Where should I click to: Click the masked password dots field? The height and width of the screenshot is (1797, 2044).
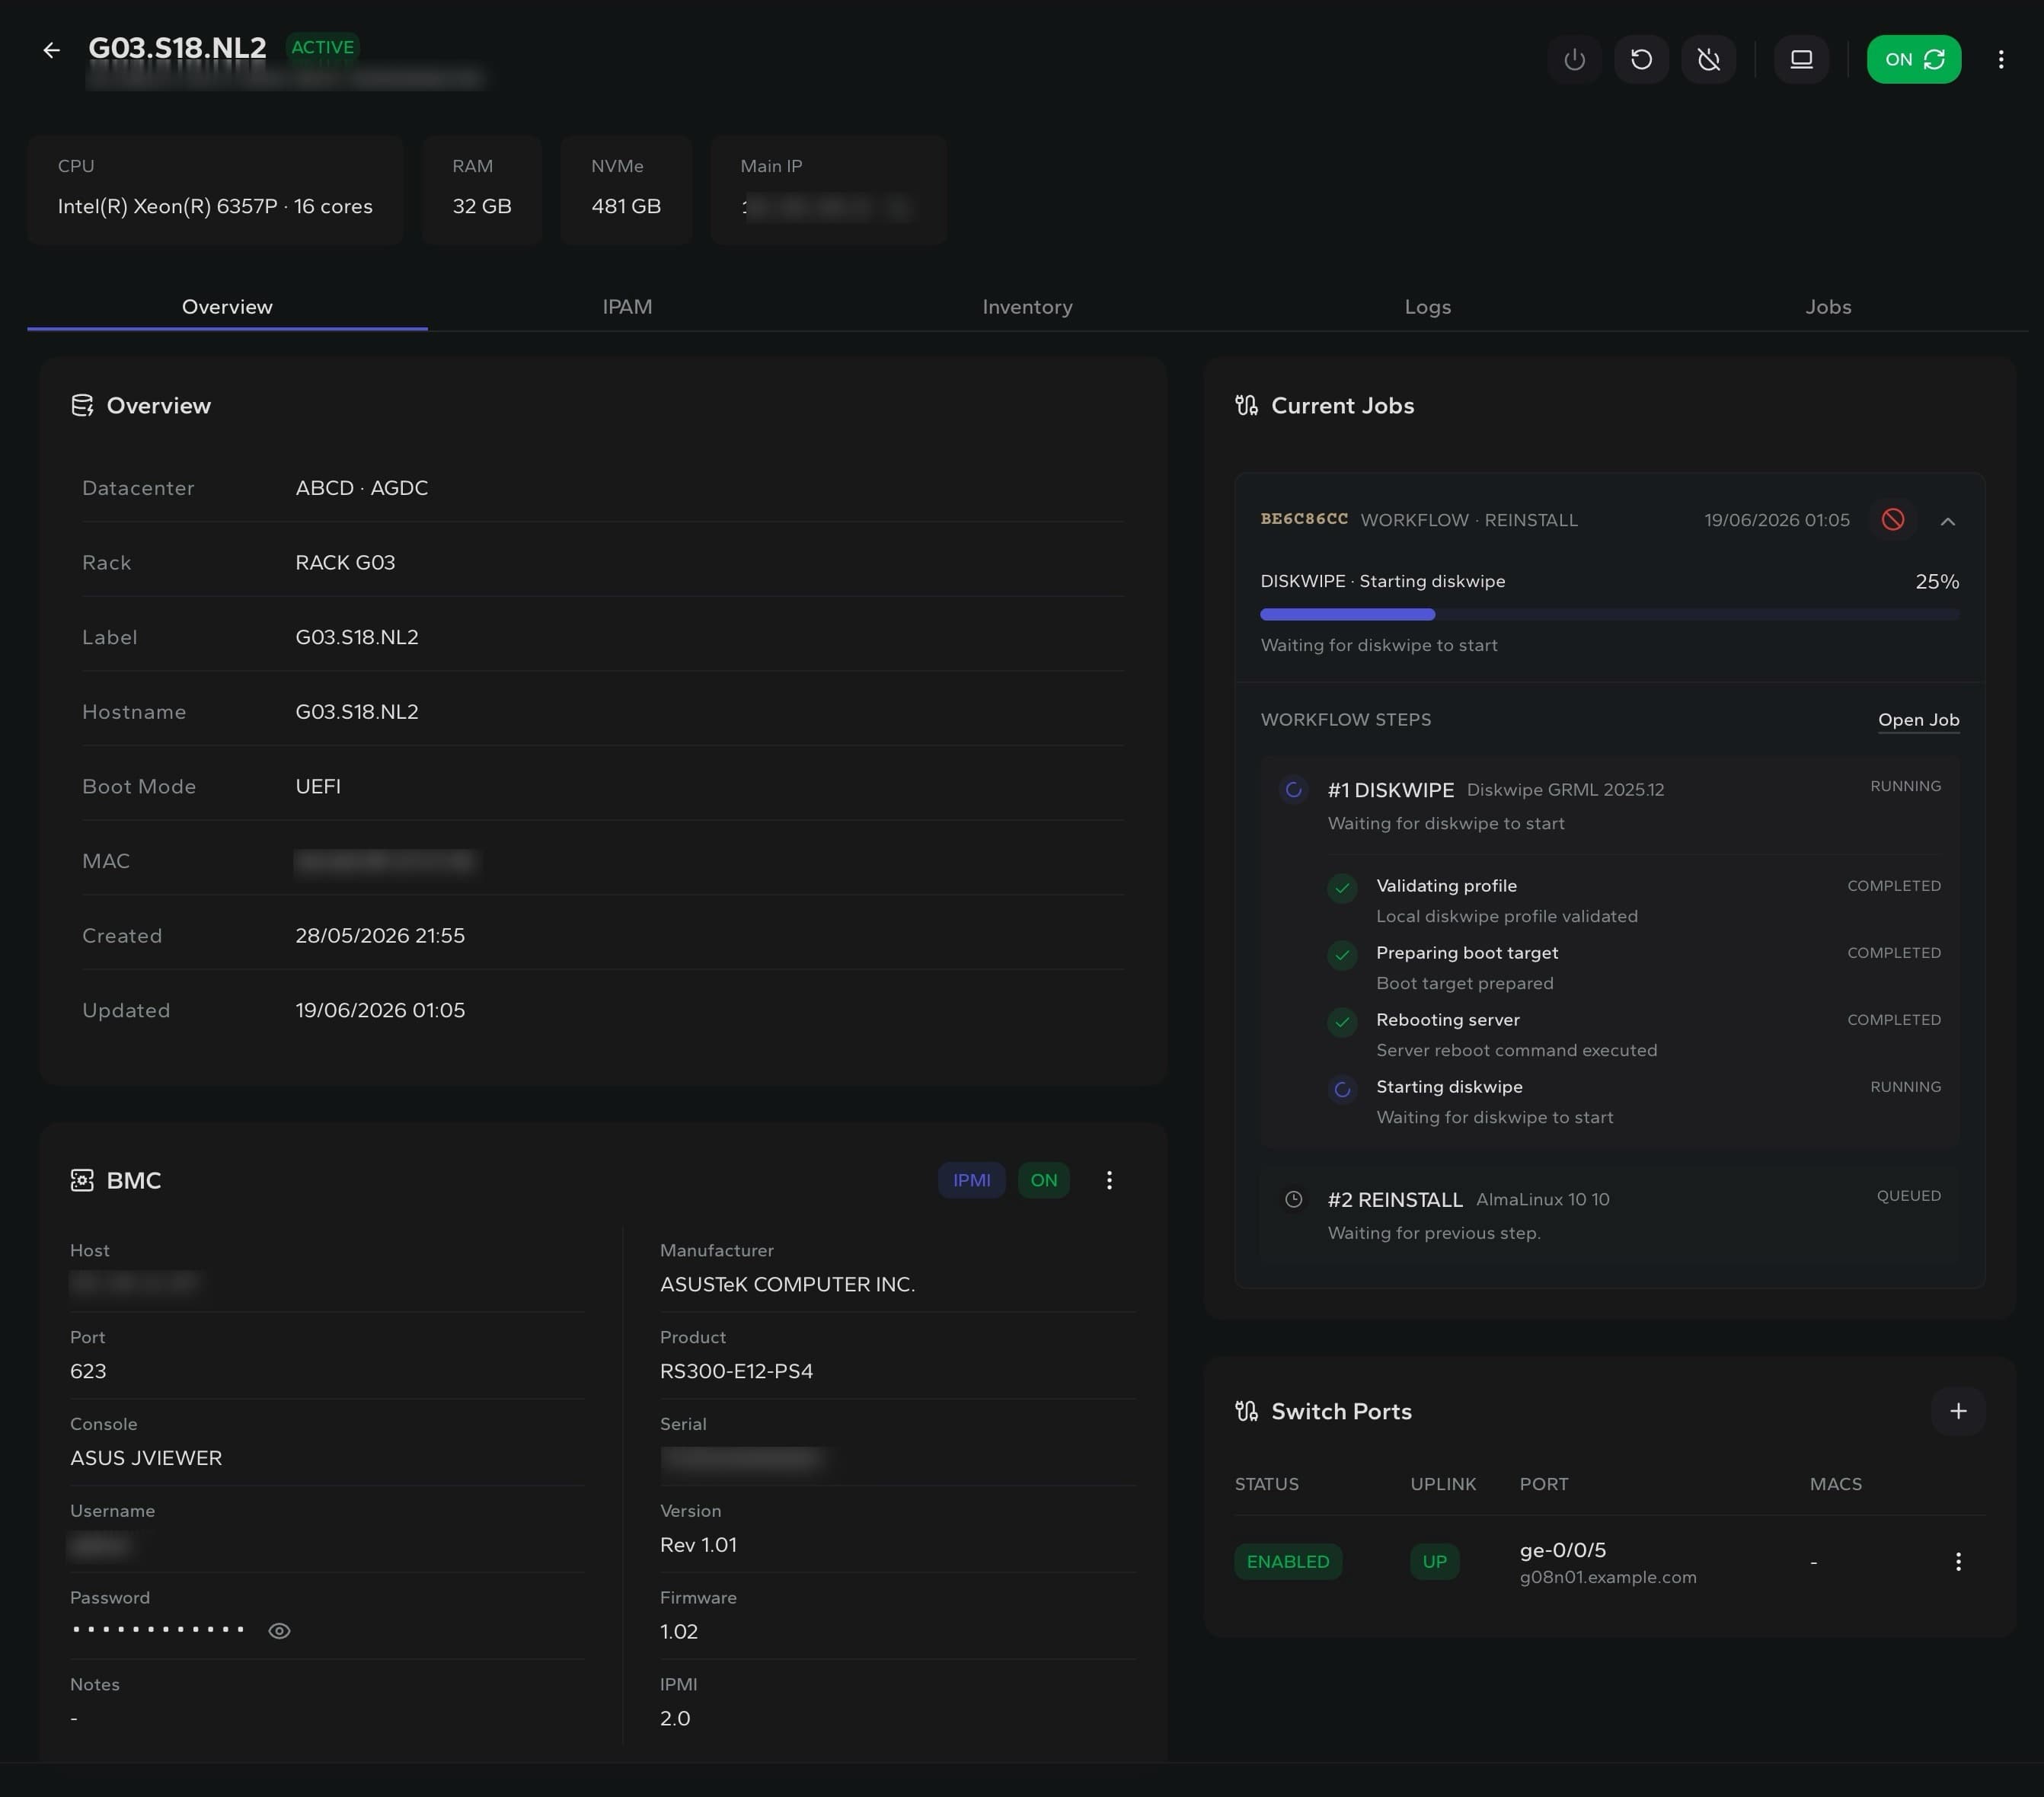(158, 1630)
